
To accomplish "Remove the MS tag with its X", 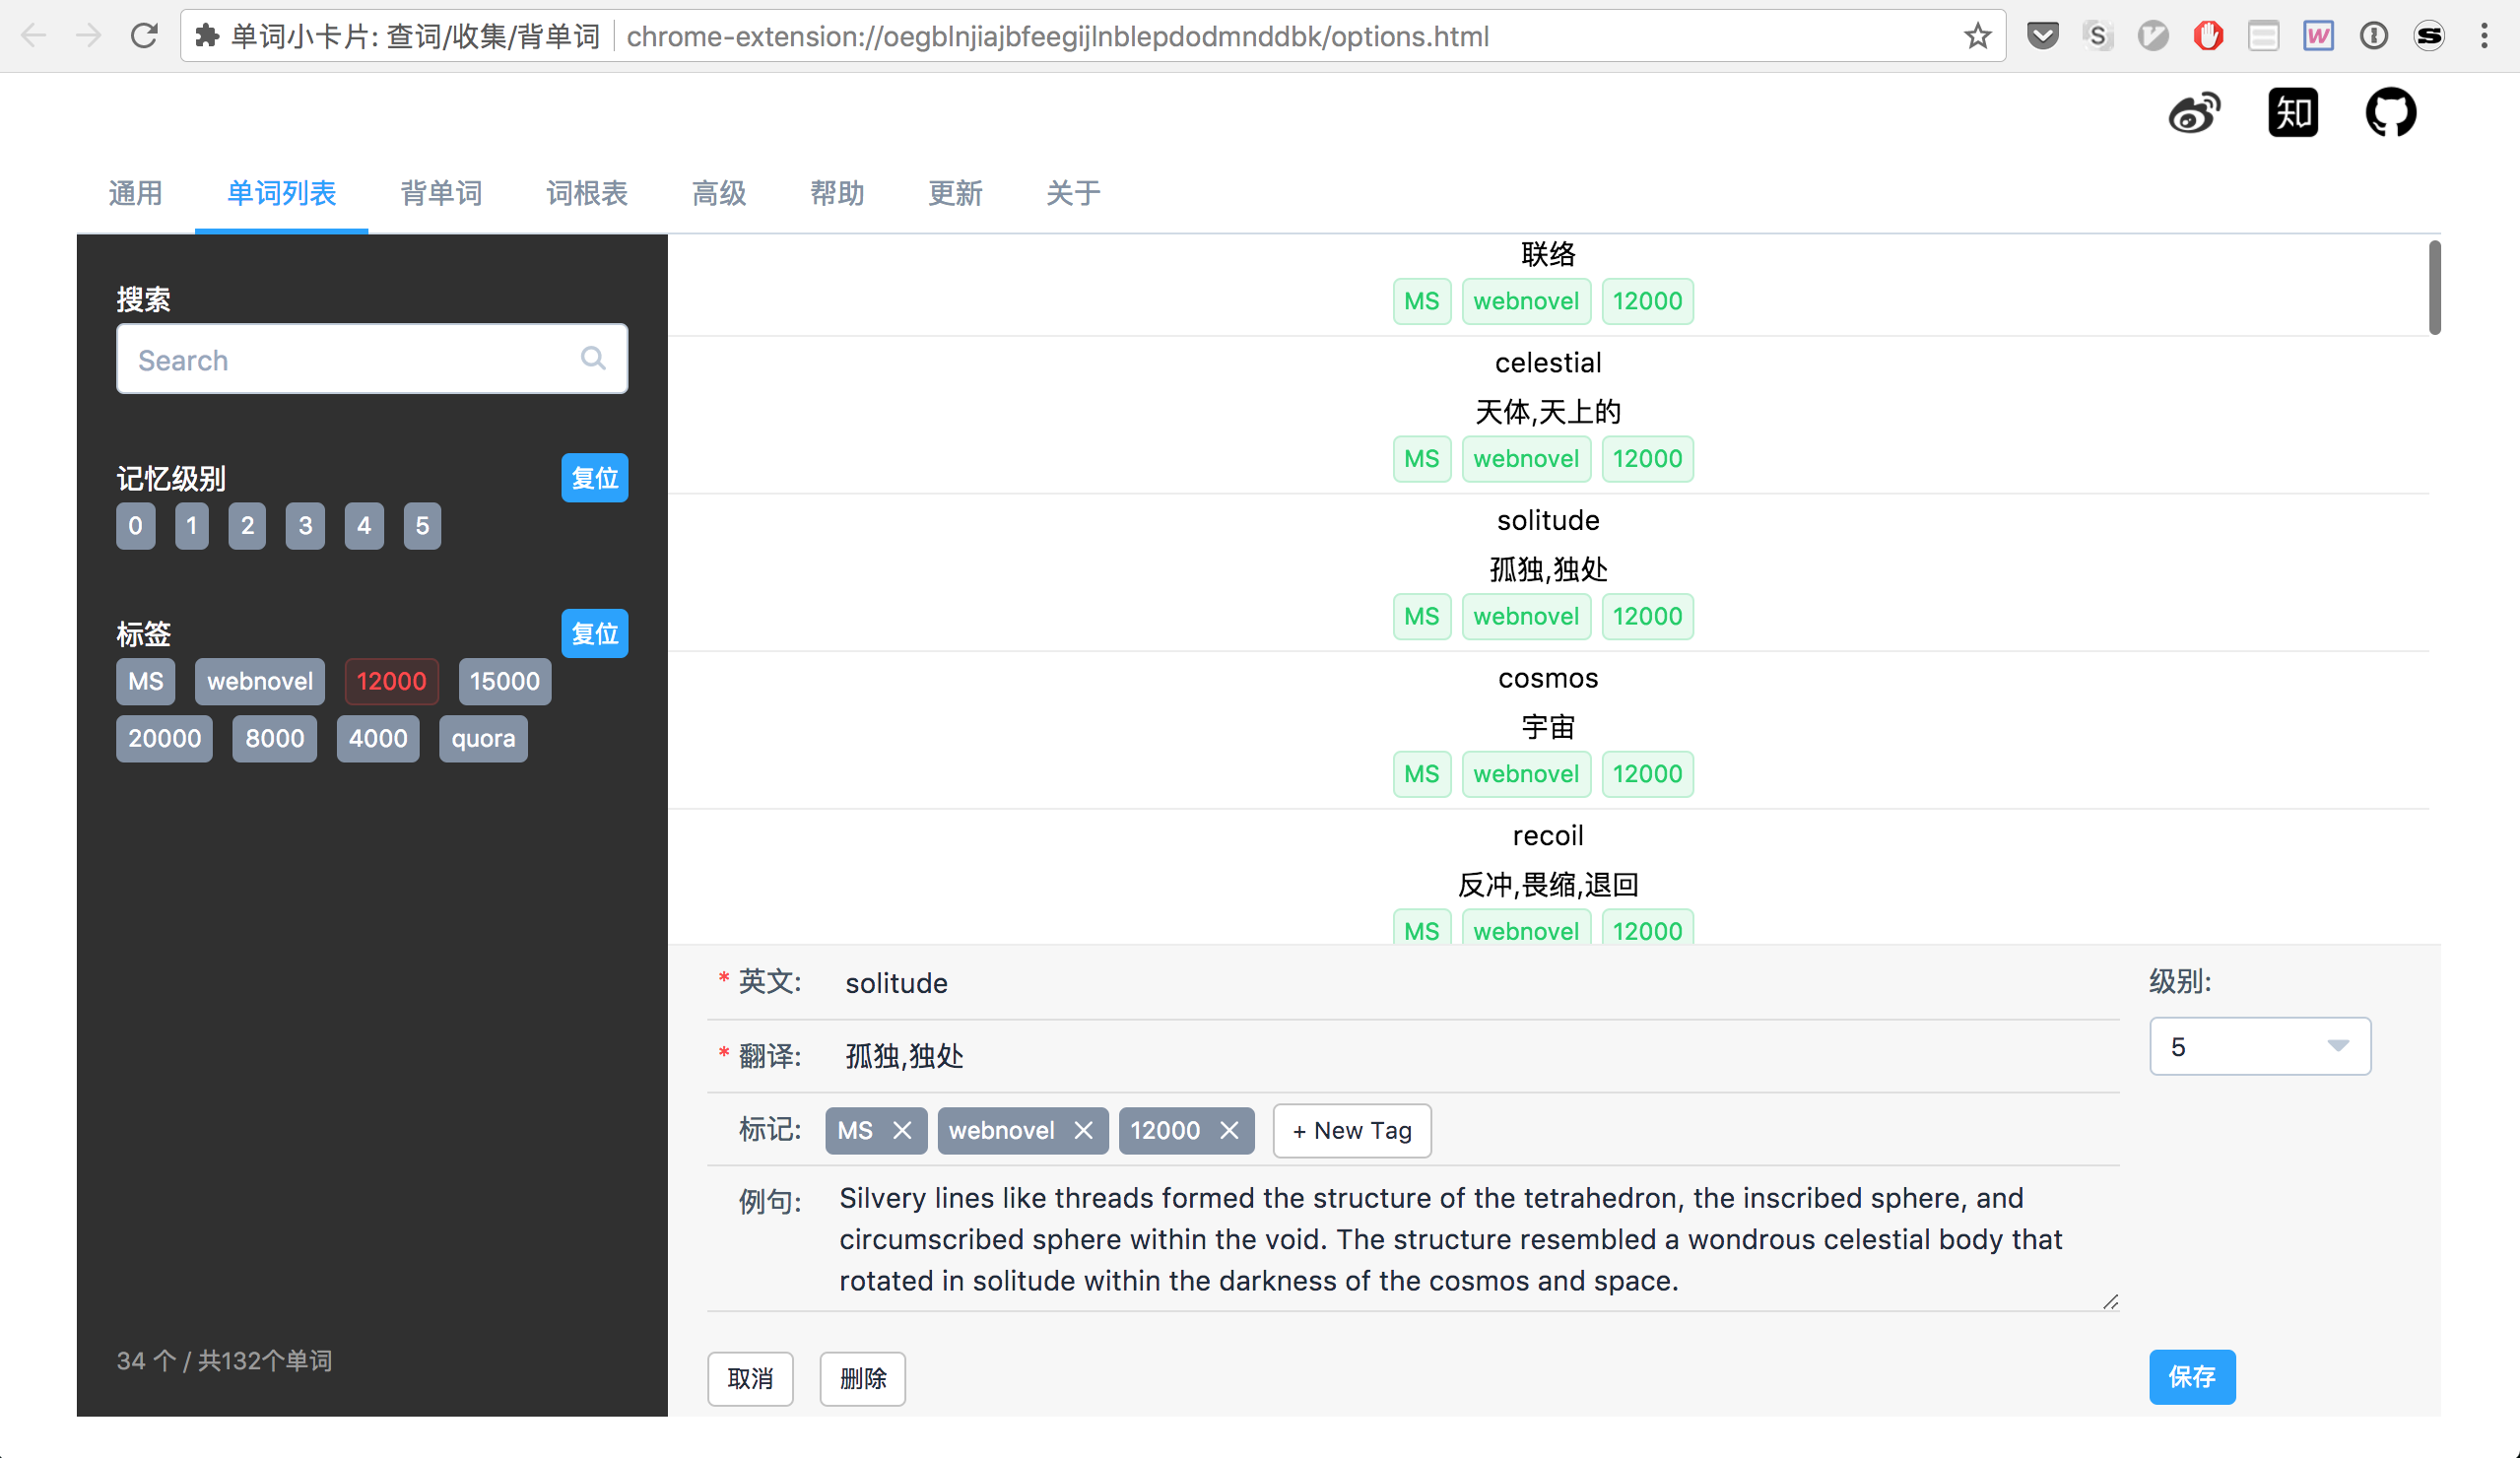I will tap(902, 1130).
